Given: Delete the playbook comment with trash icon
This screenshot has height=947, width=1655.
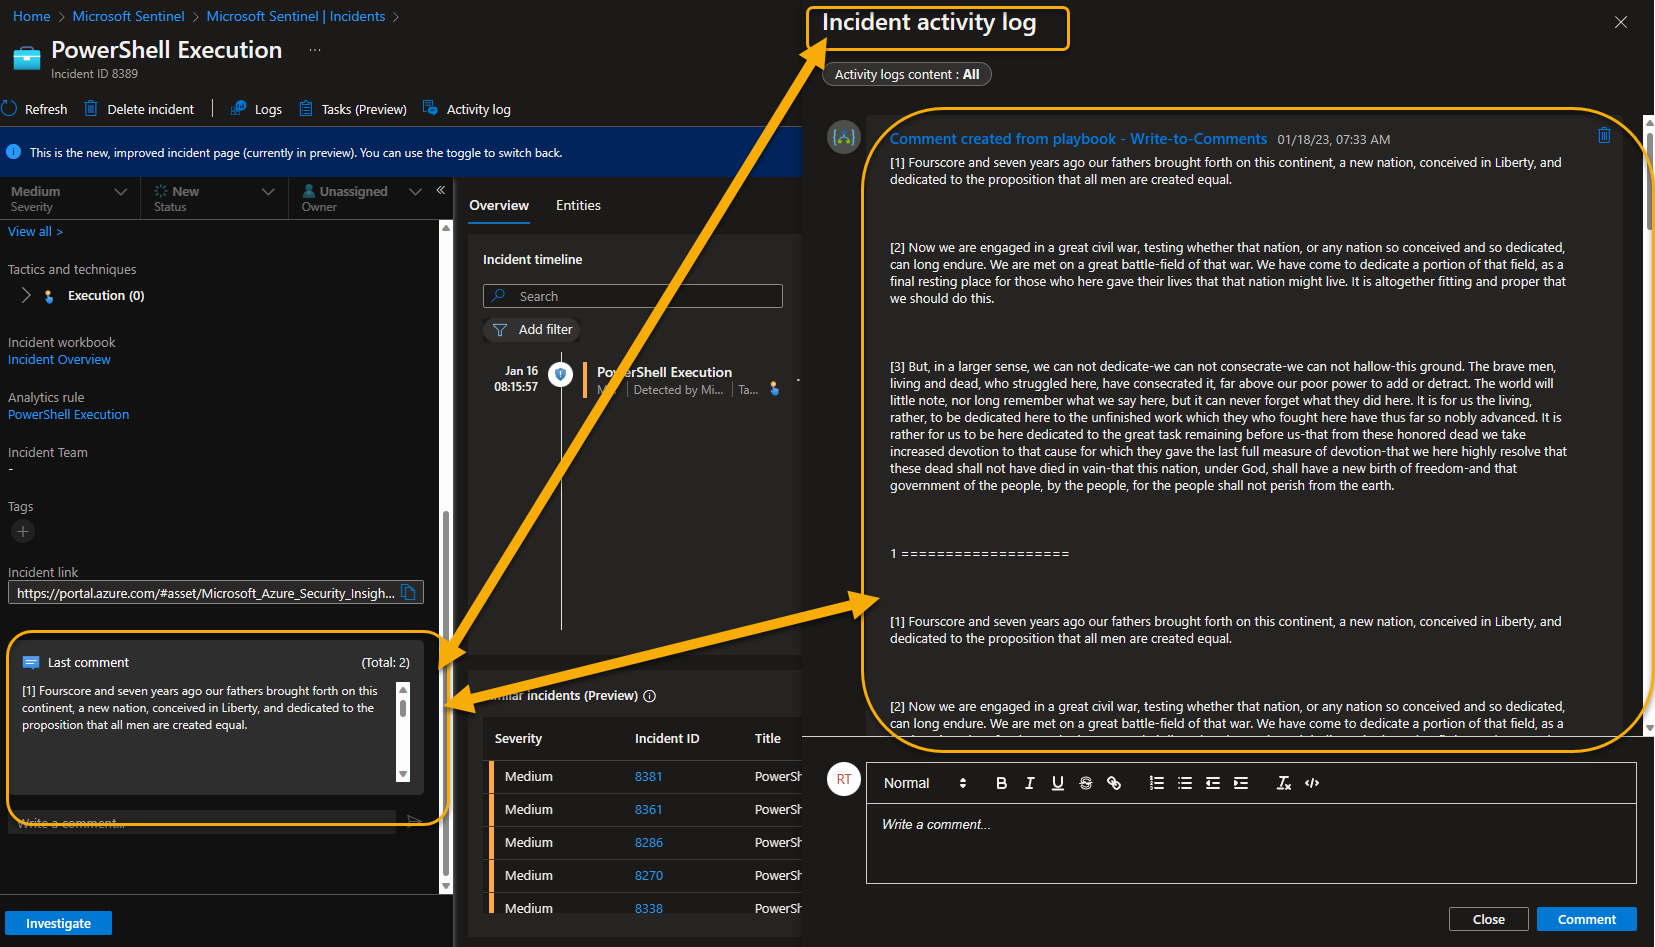Looking at the screenshot, I should pos(1604,136).
